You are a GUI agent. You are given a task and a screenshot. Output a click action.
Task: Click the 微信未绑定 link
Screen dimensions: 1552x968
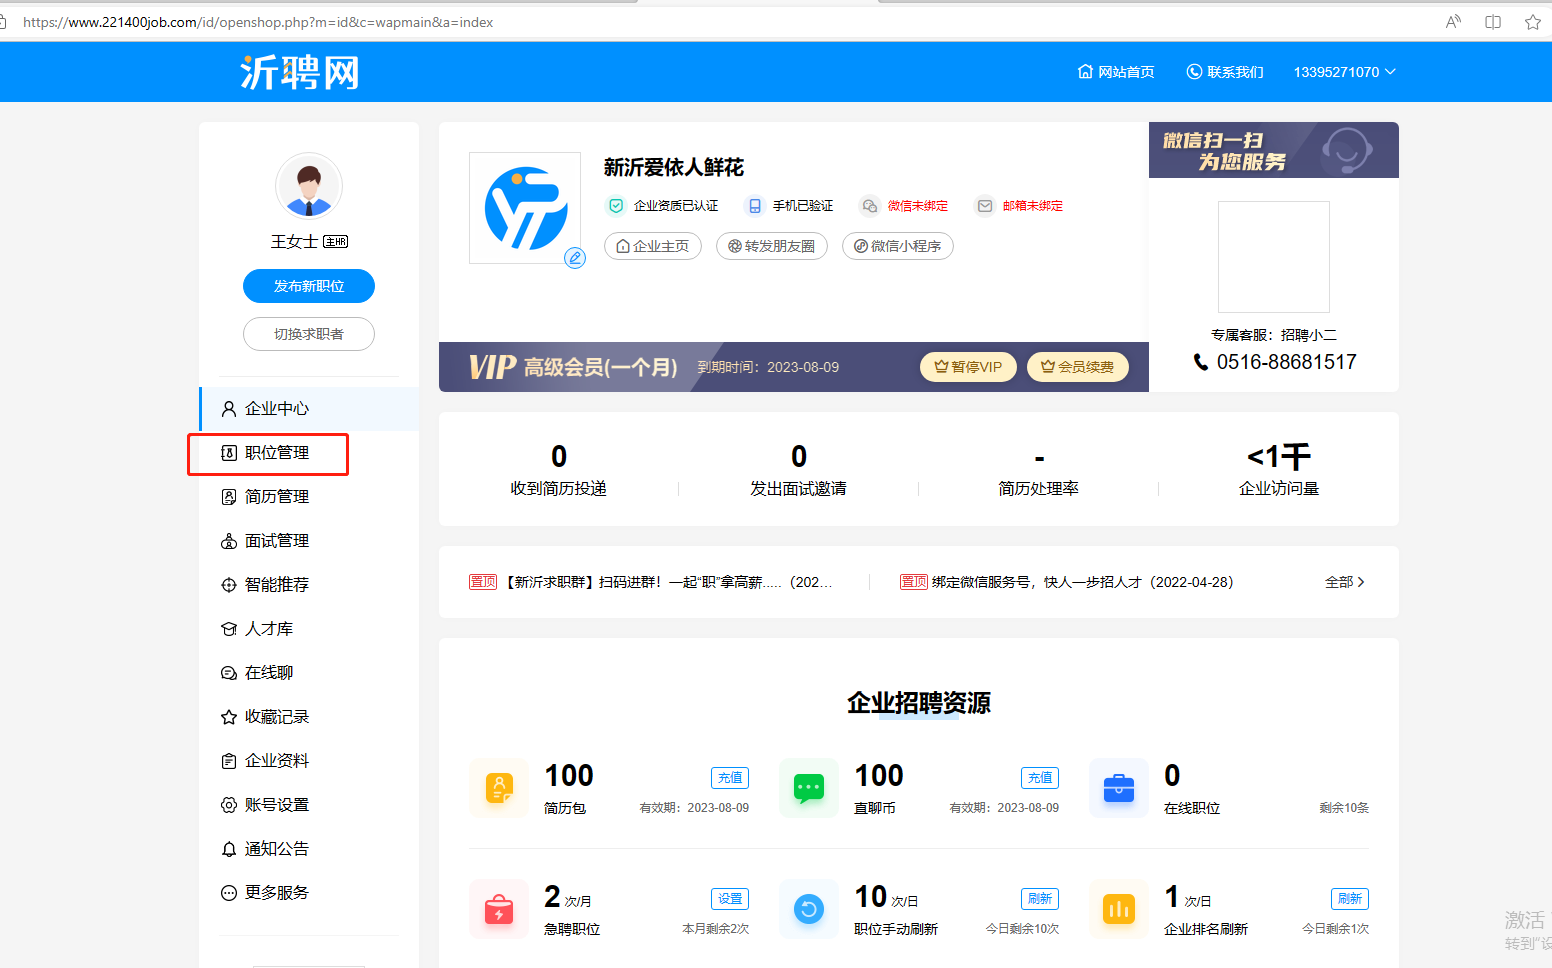pos(917,206)
